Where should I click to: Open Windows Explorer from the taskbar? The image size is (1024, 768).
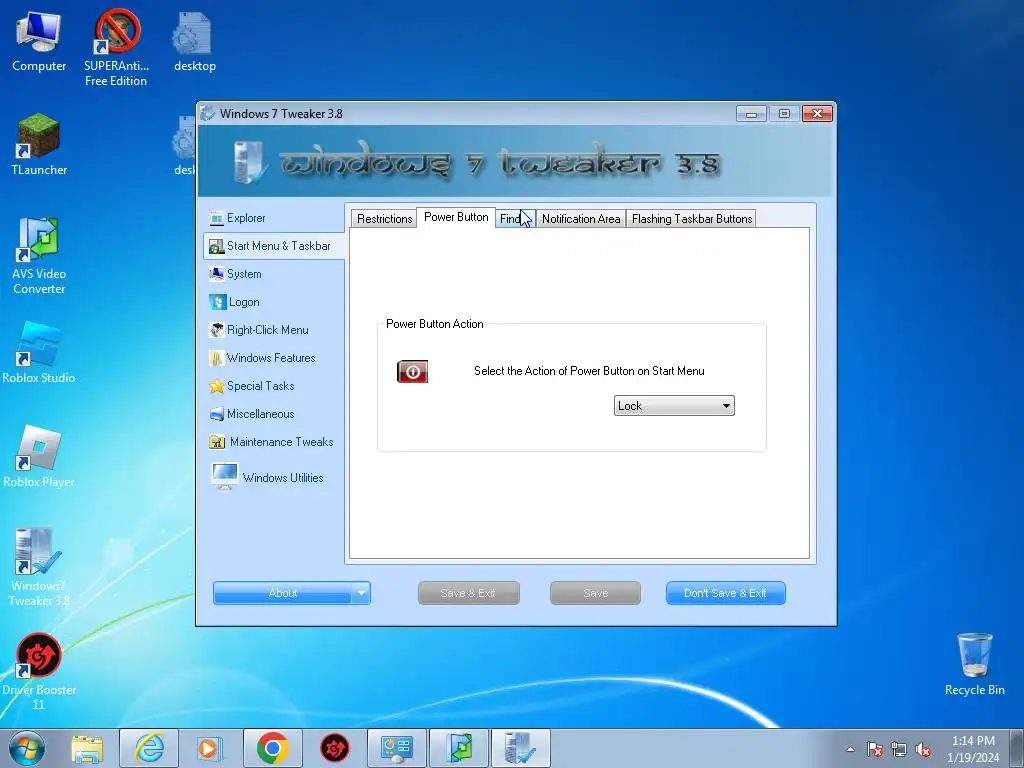click(87, 748)
